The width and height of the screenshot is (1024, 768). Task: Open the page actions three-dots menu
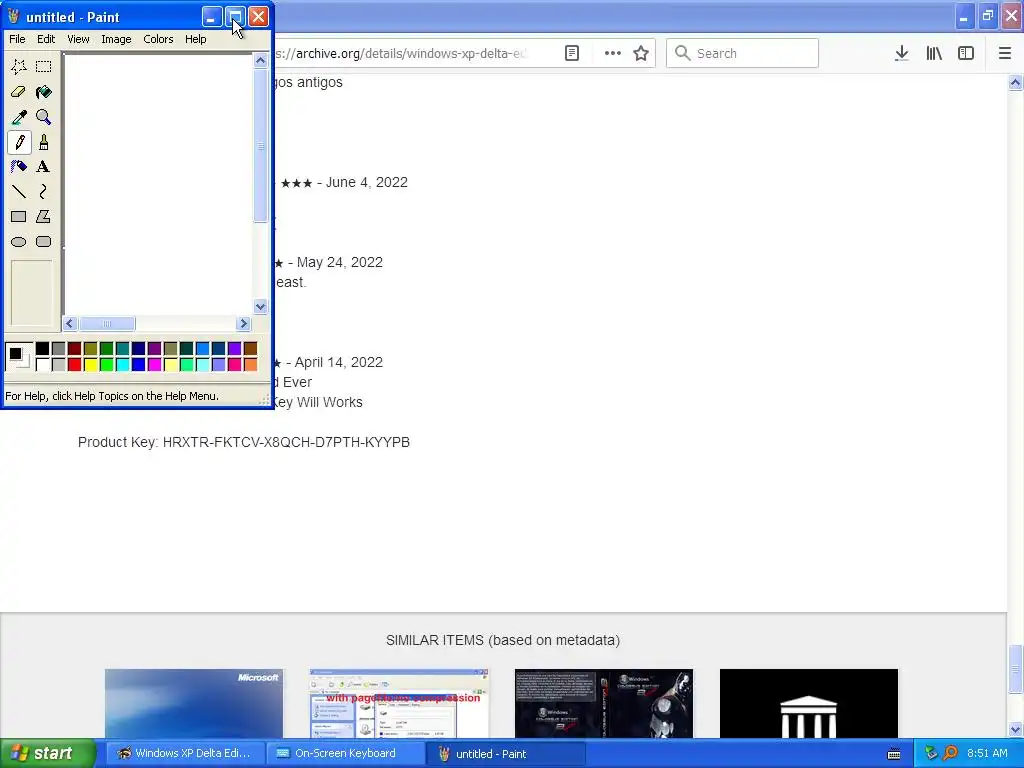[x=613, y=54]
